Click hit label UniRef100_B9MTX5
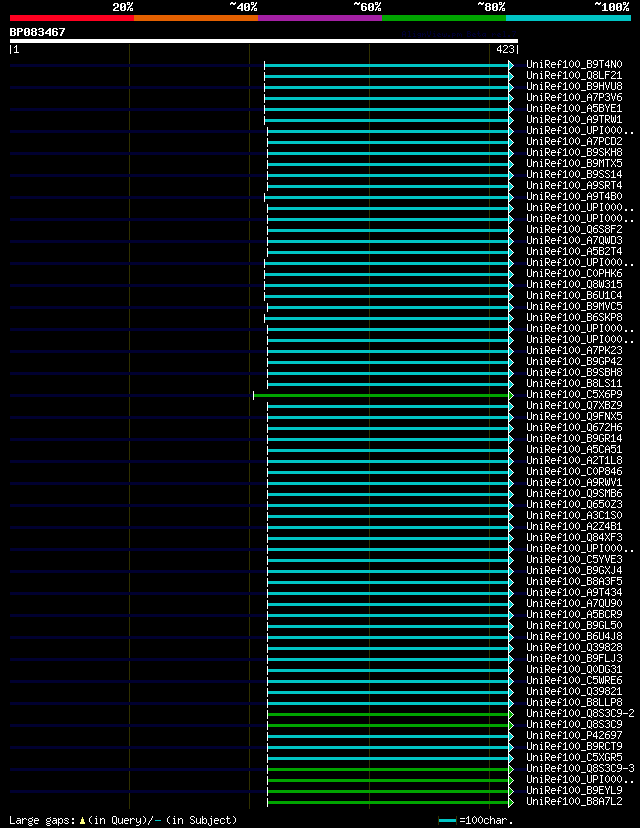Screen dimensions: 640x828 (574, 164)
